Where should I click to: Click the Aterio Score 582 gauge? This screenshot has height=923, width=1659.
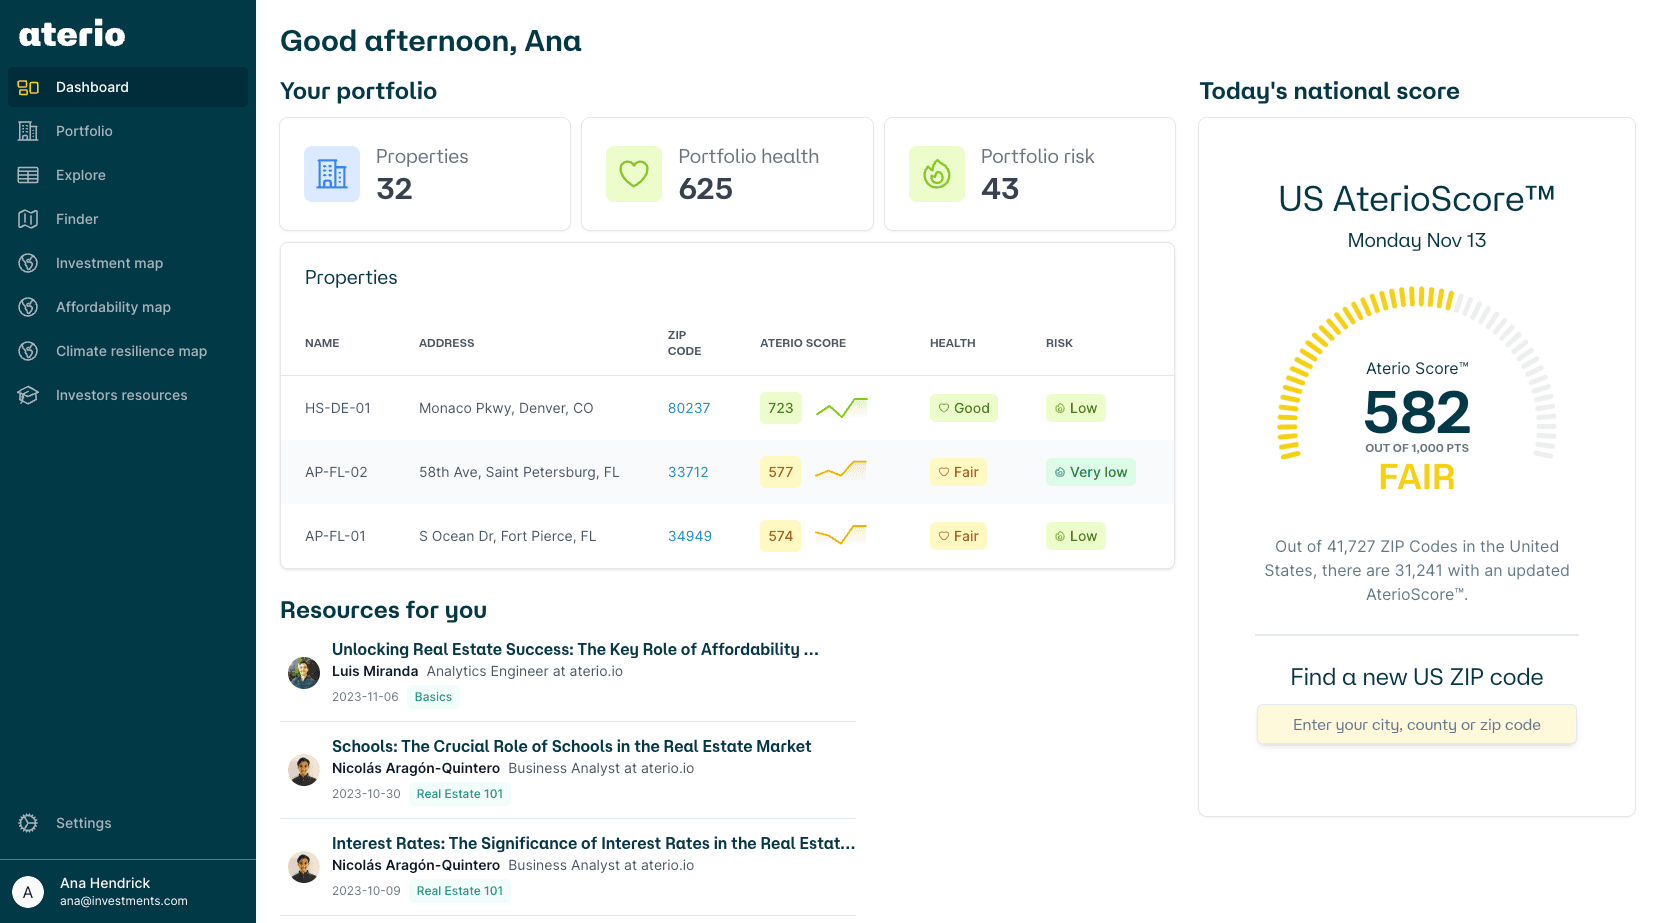pos(1417,412)
